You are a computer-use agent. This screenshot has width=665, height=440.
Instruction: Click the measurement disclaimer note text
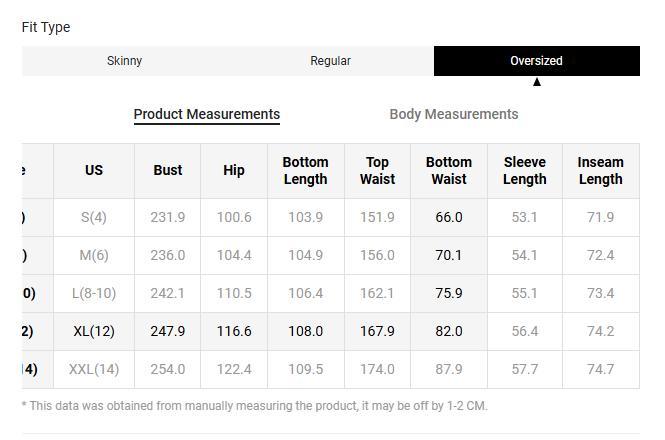pyautogui.click(x=254, y=406)
